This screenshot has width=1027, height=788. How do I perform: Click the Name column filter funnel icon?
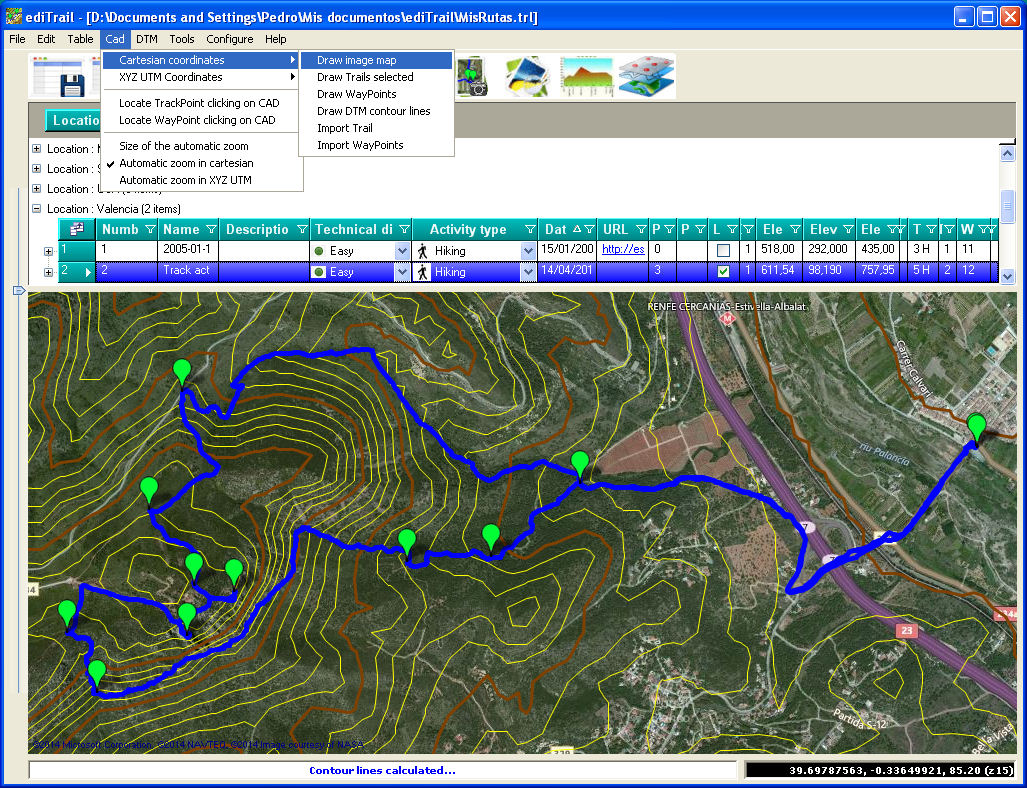click(211, 230)
